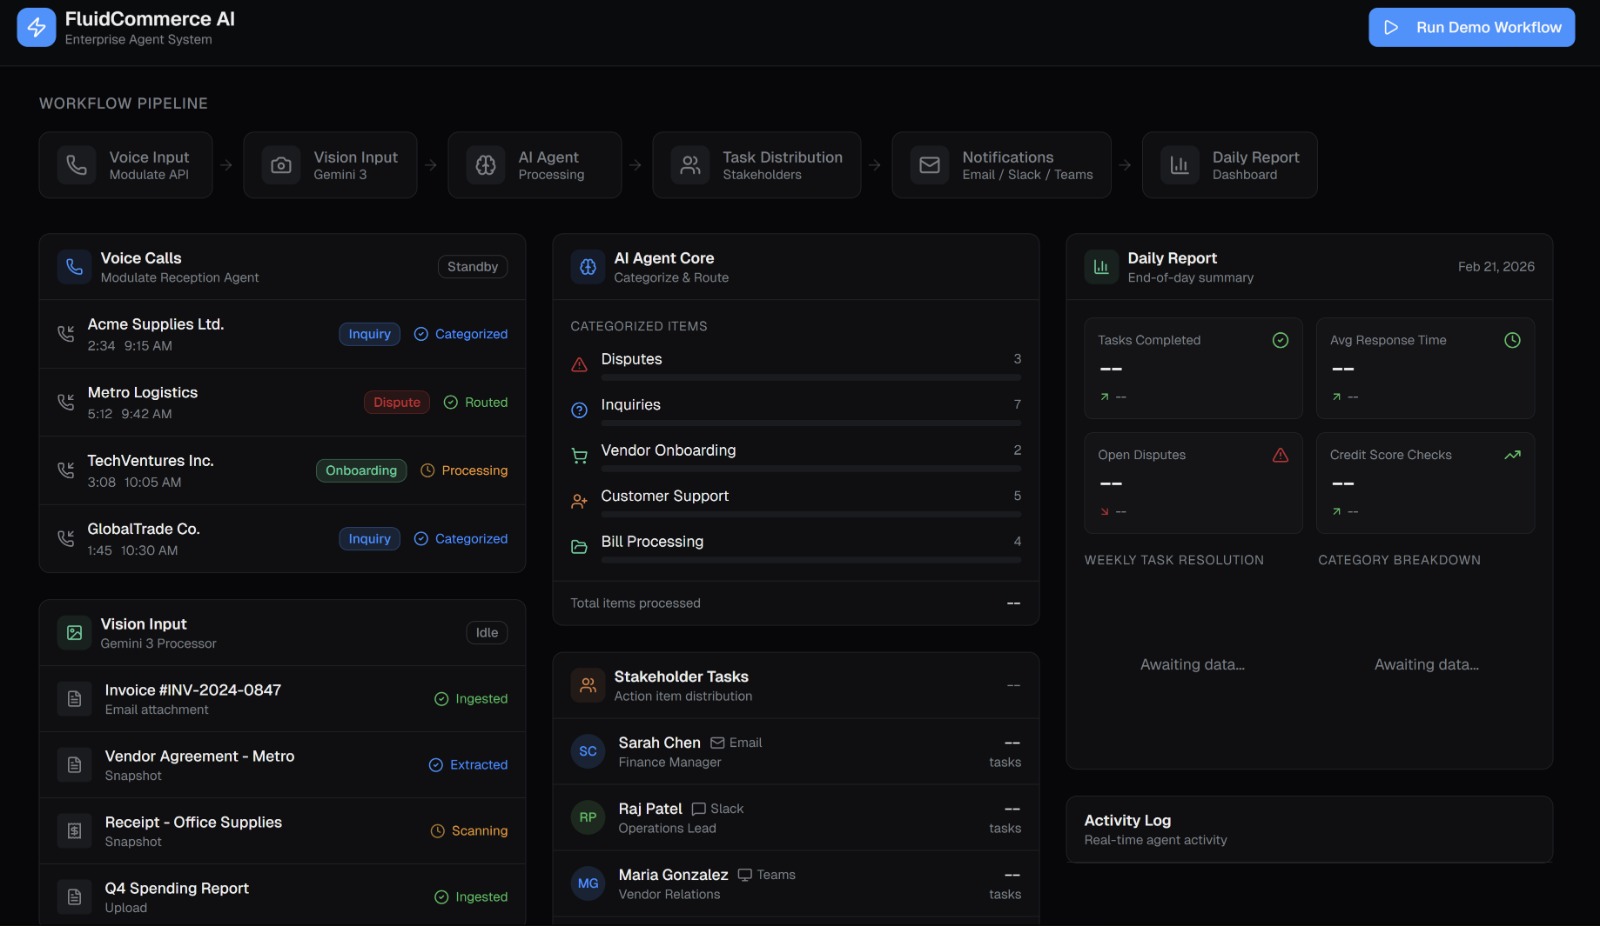Open the Acme Supplies Ltd. call row
This screenshot has width=1600, height=926.
[282, 334]
